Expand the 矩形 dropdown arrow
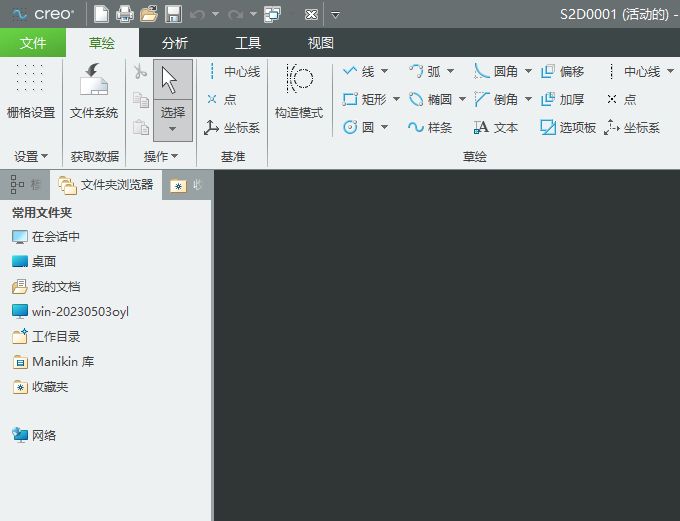Screen dimensions: 680x521 [x=396, y=99]
